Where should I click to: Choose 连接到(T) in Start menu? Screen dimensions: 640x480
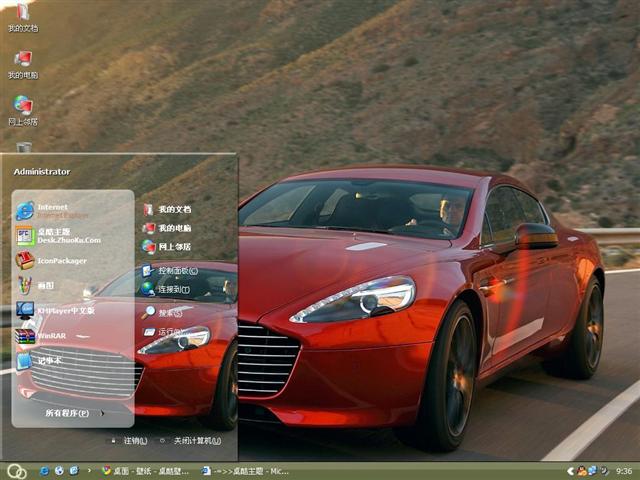(x=165, y=289)
